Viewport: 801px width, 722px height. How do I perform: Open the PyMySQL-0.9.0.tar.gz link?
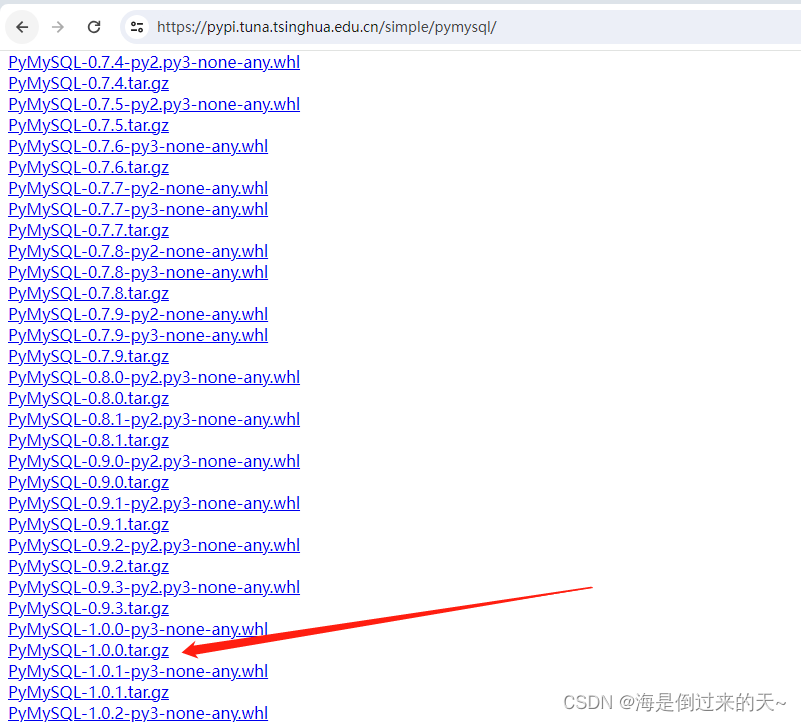point(88,482)
